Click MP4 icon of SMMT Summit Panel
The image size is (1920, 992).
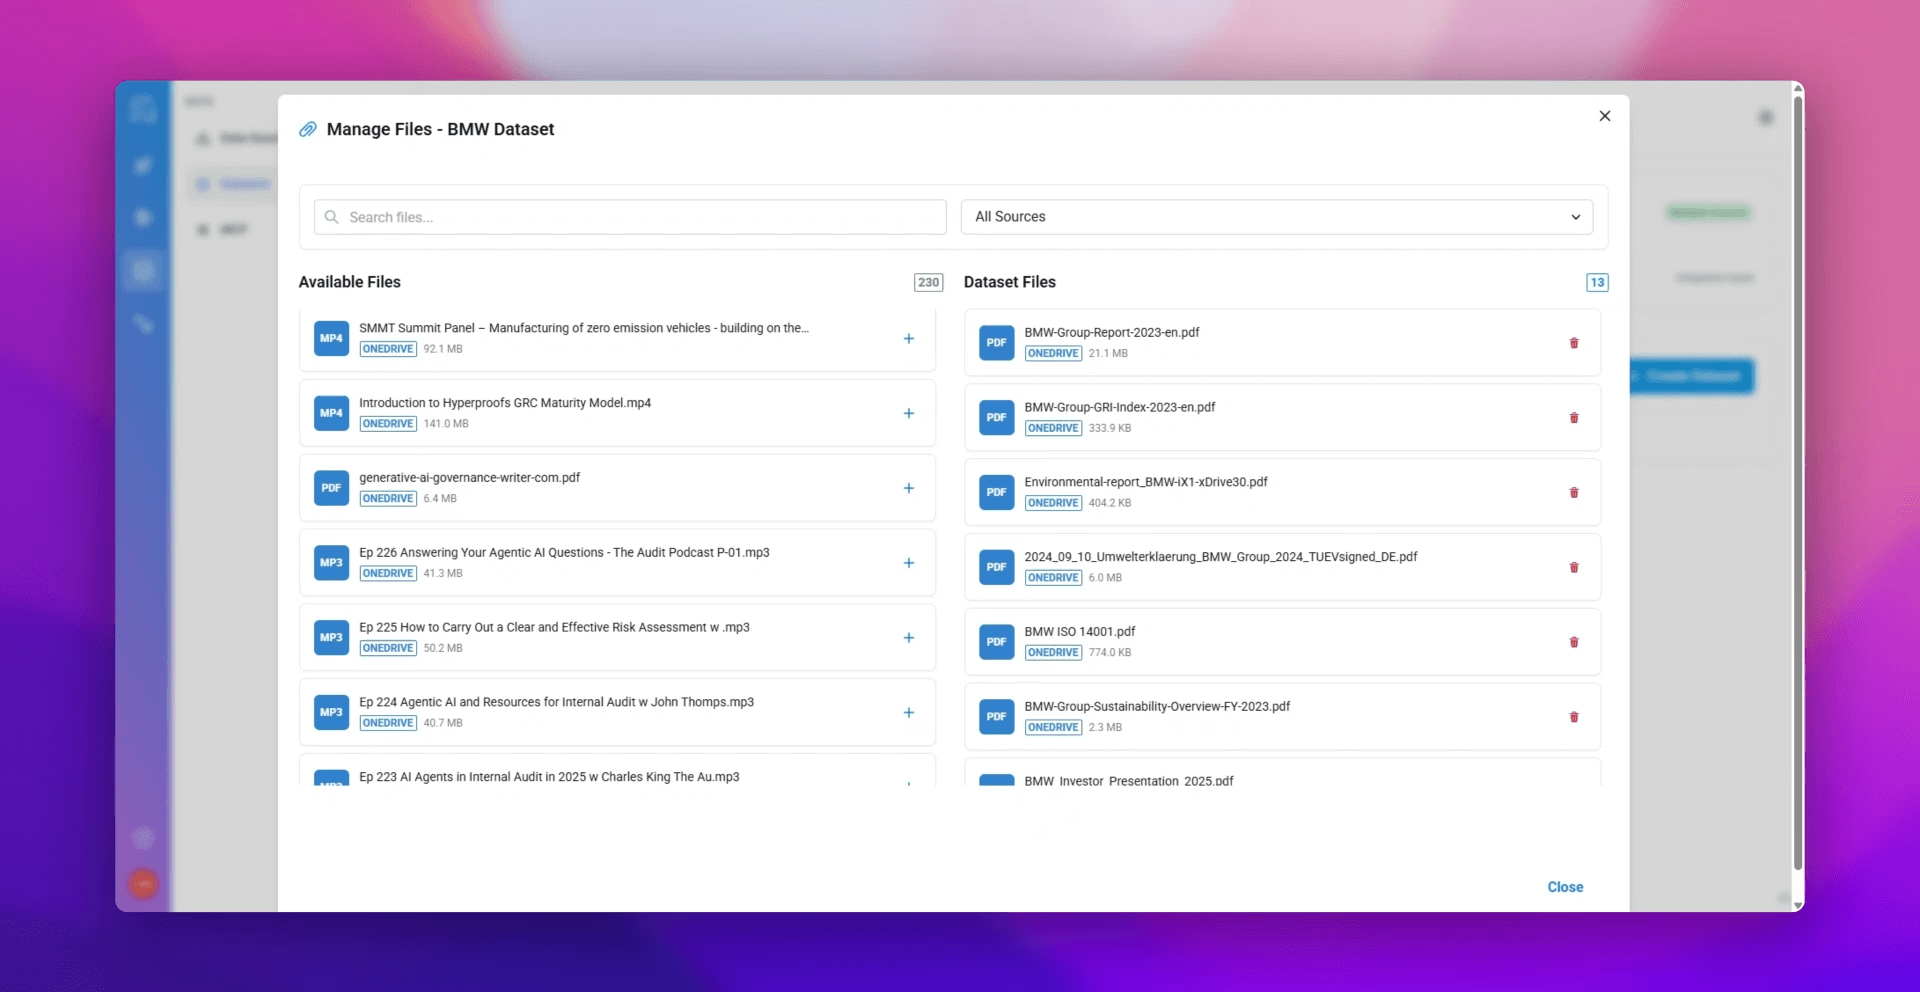tap(331, 338)
